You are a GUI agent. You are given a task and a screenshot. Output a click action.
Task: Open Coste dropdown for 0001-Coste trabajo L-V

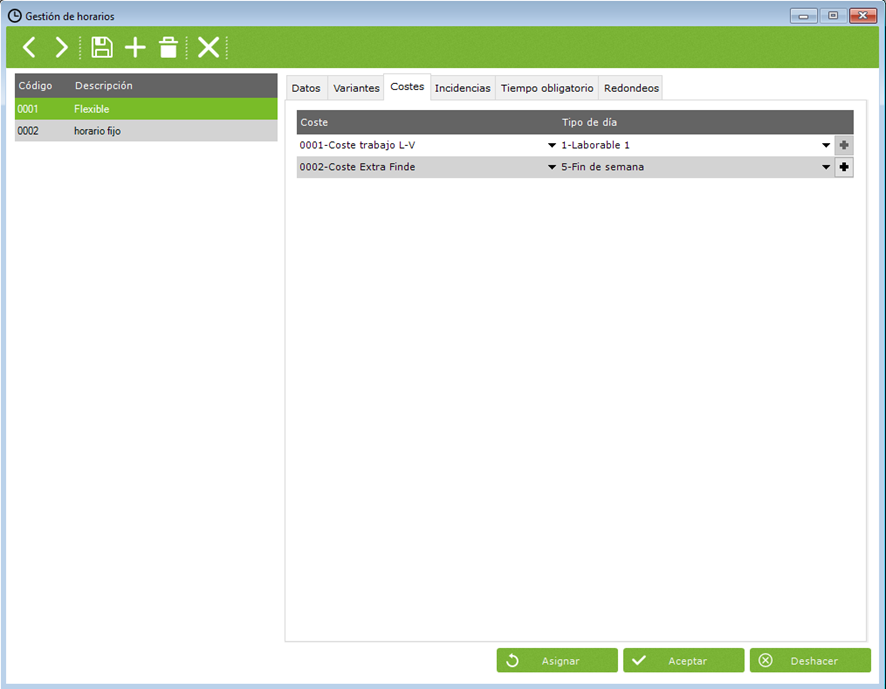[x=552, y=145]
